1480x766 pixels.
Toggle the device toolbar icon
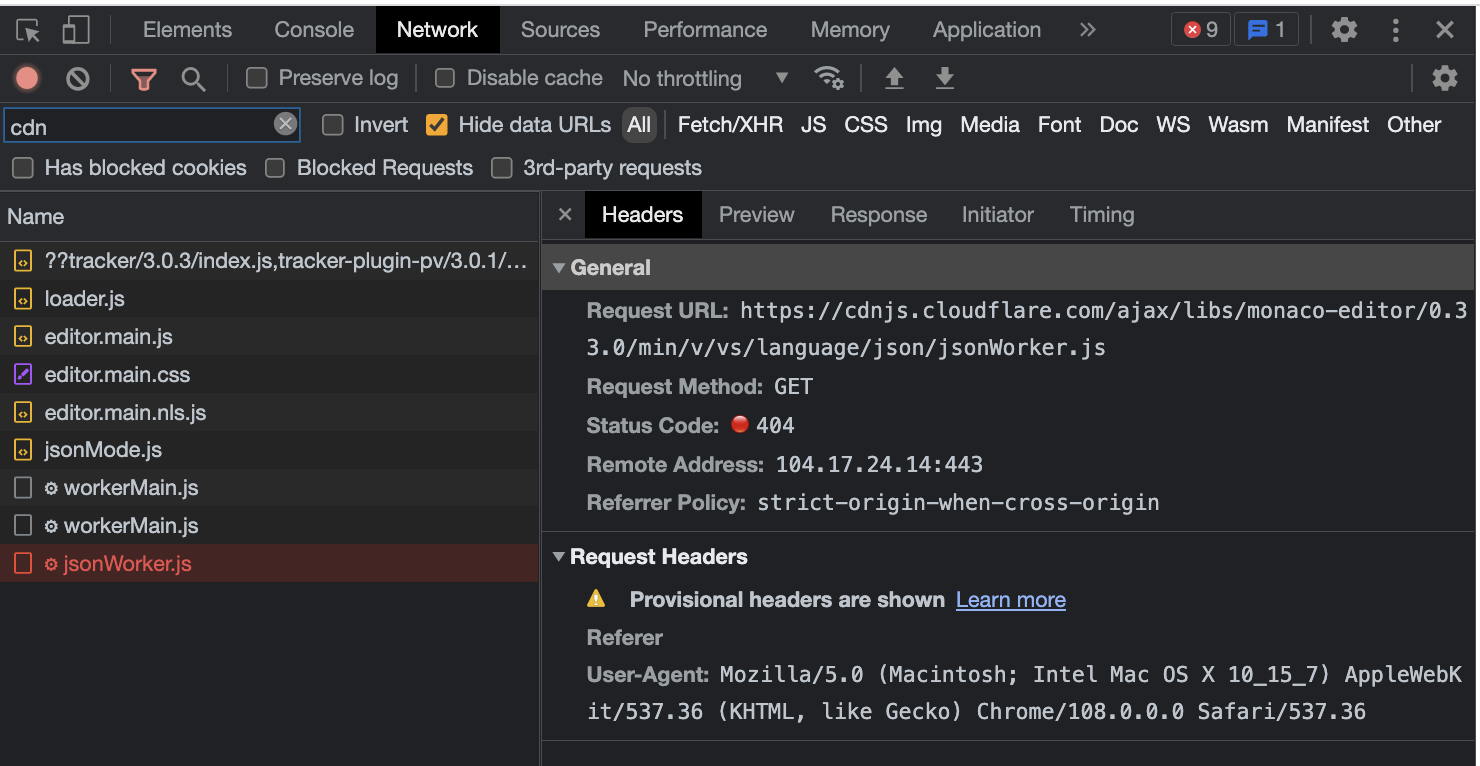click(x=75, y=29)
